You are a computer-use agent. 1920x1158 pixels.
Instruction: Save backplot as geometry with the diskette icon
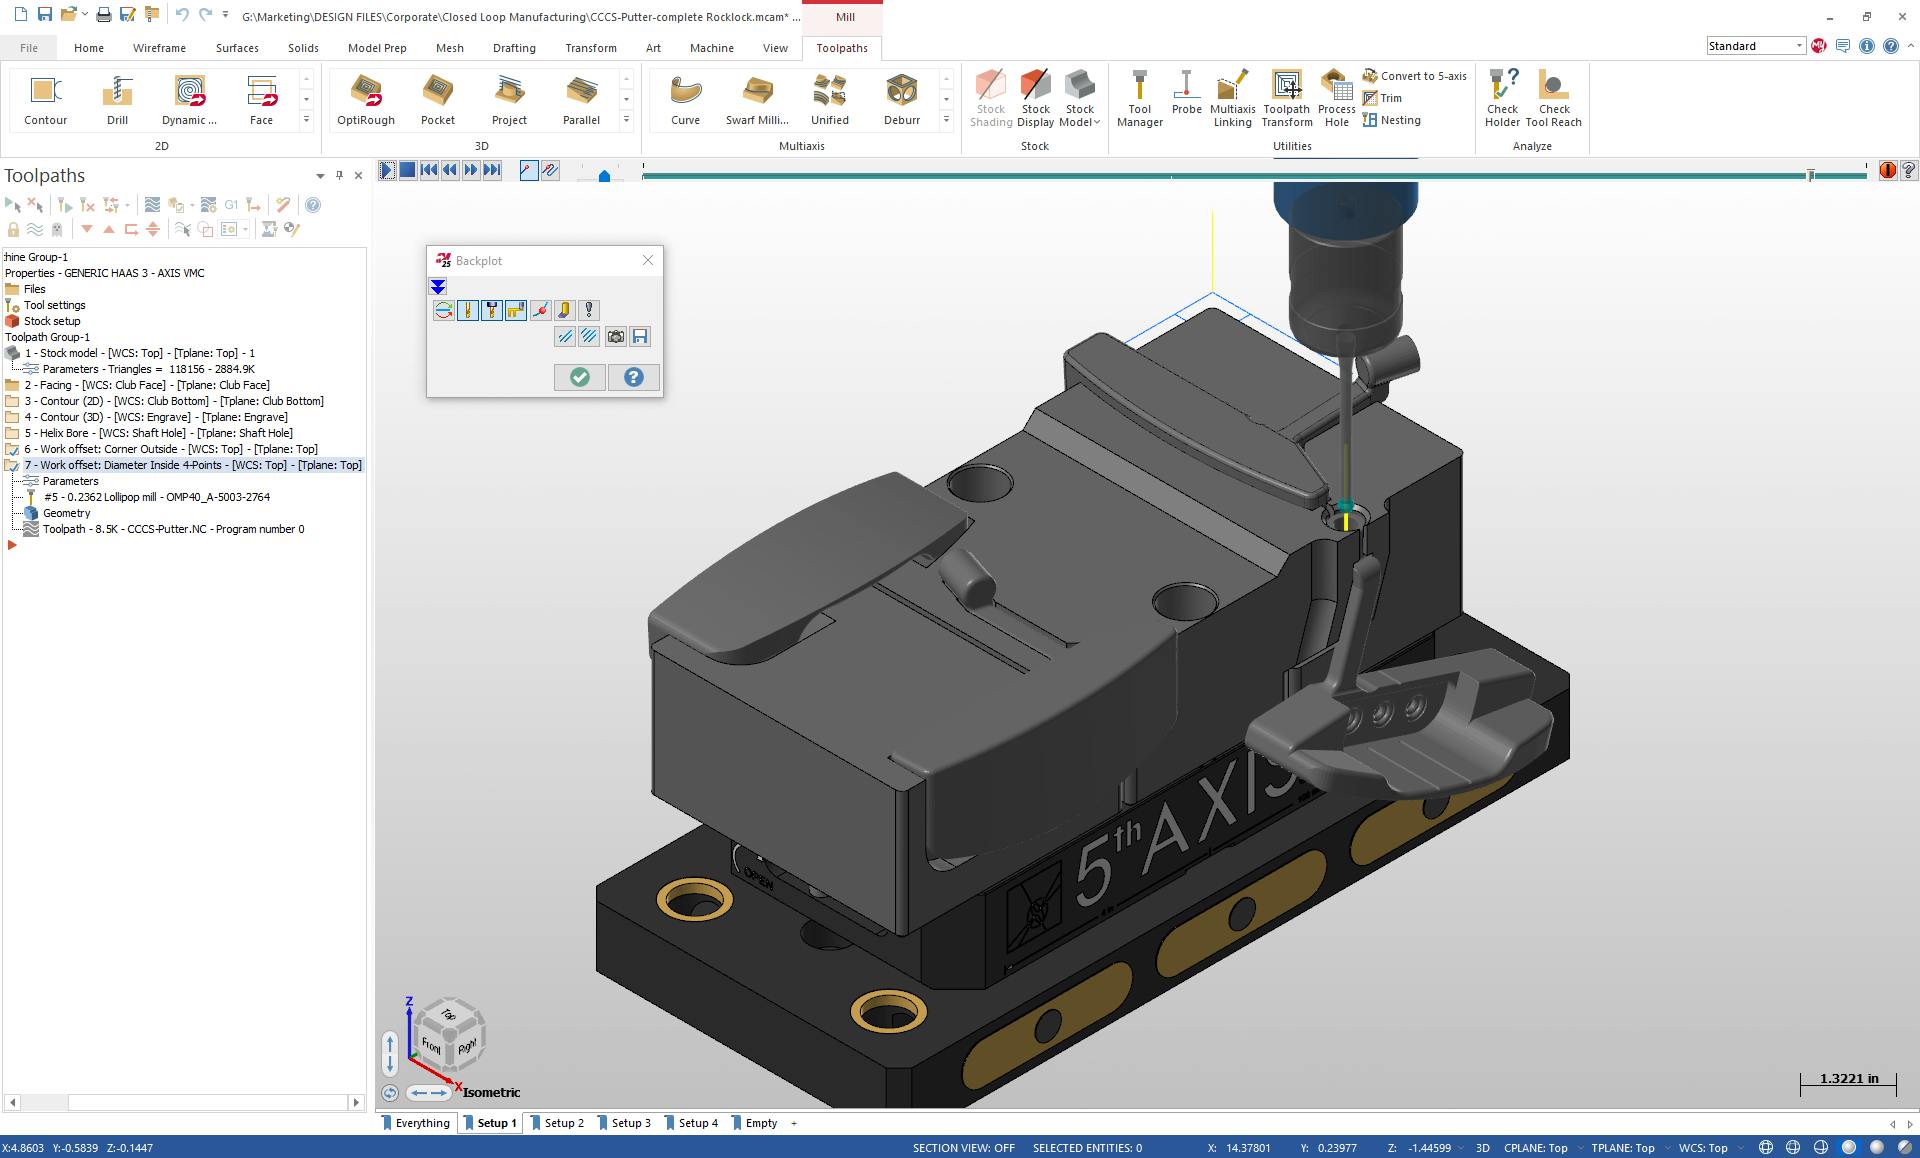click(x=640, y=336)
